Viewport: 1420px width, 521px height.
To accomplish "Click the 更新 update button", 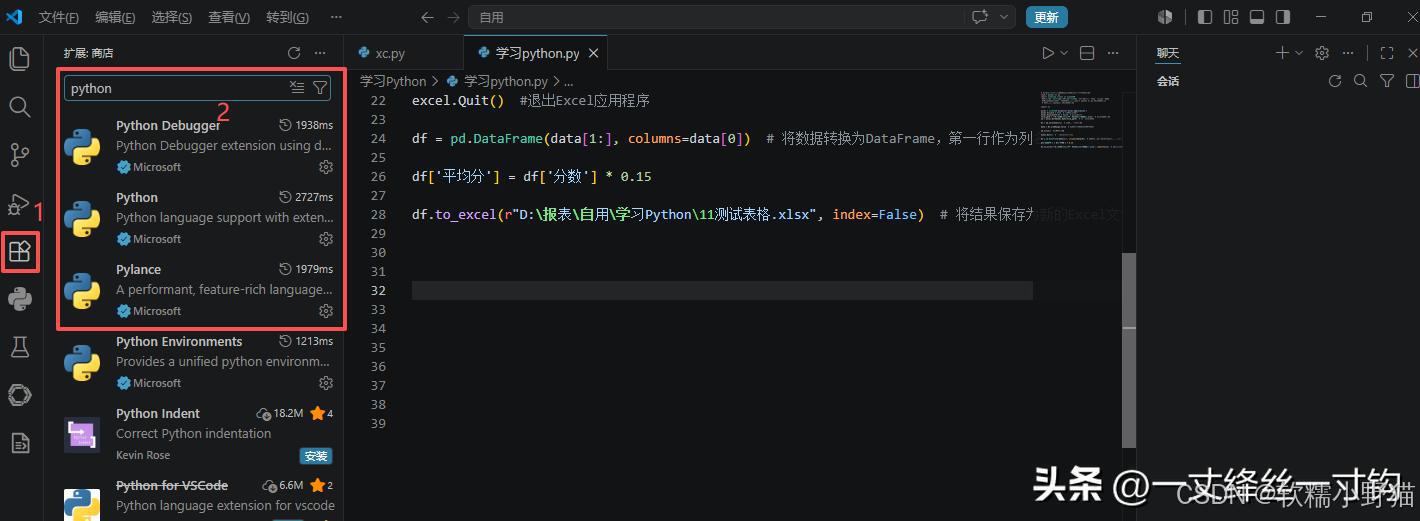I will point(1046,17).
